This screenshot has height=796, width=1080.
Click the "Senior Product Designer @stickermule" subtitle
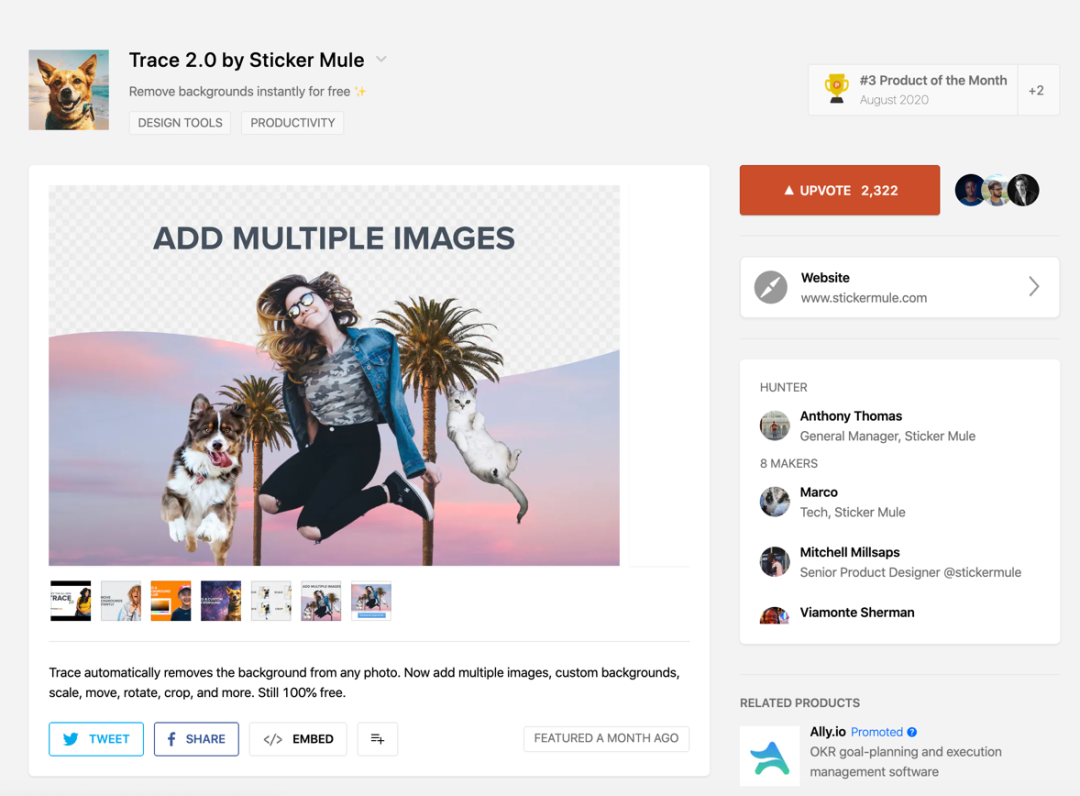click(x=910, y=572)
